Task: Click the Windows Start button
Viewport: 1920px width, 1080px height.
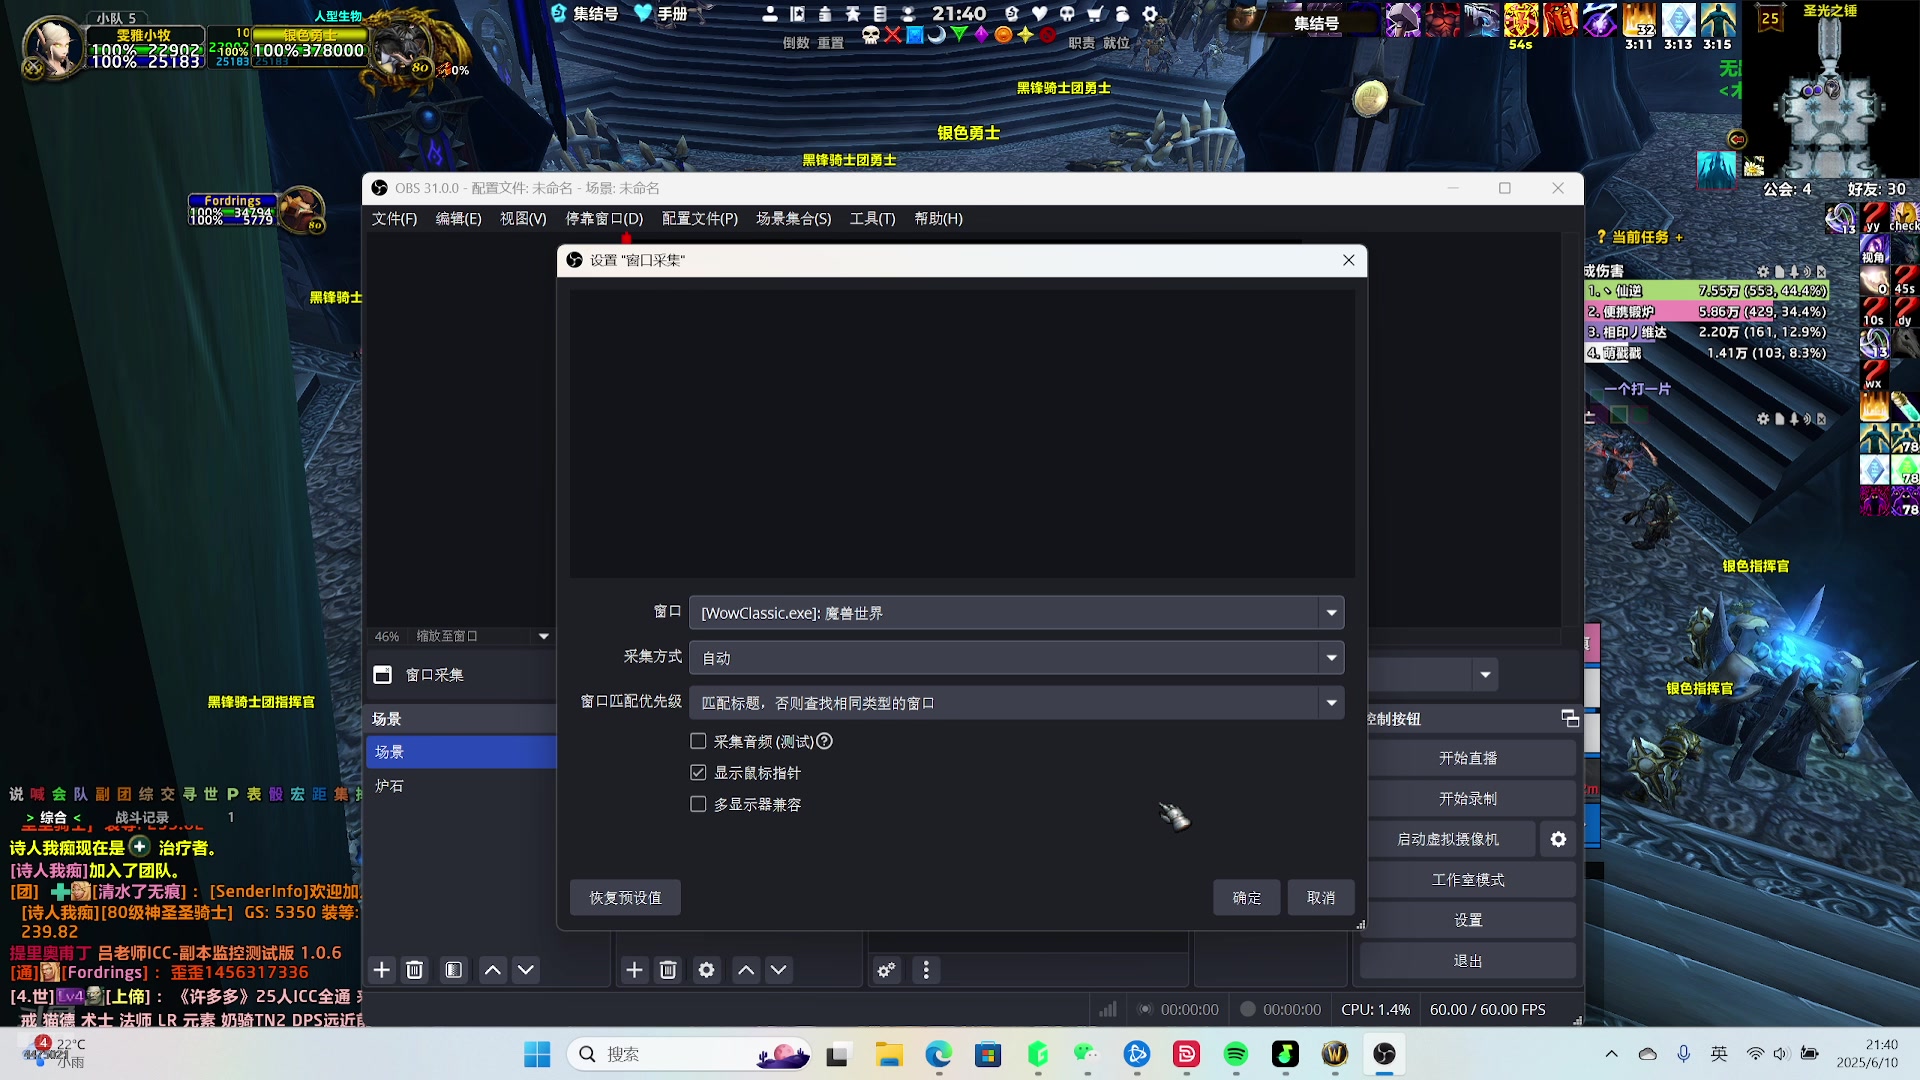Action: 537,1054
